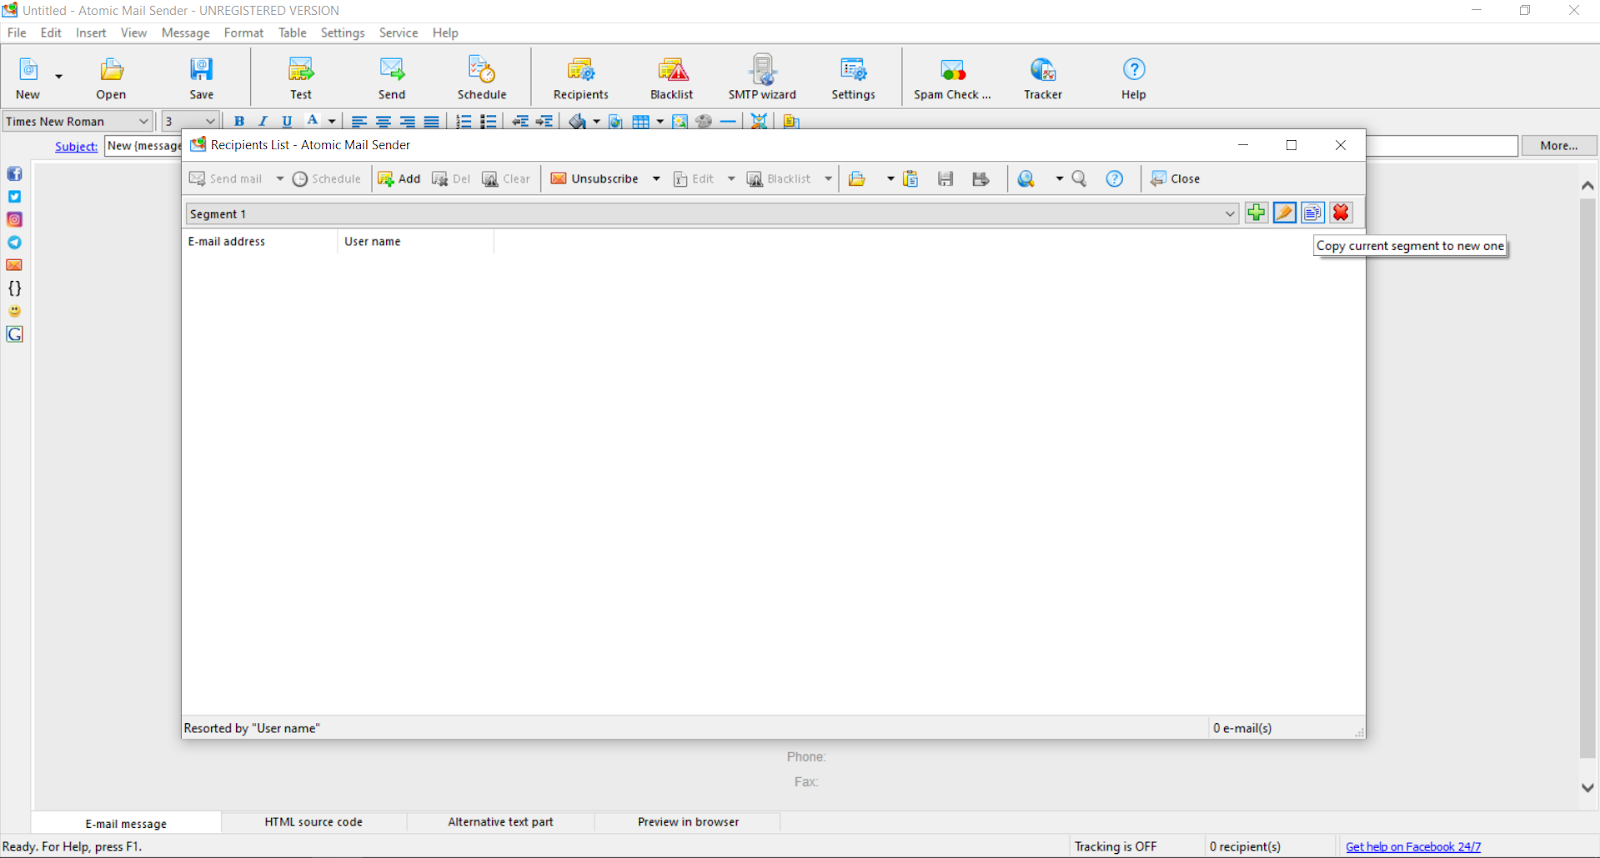1600x858 pixels.
Task: Click the main toolbar Send icon
Action: click(x=392, y=78)
